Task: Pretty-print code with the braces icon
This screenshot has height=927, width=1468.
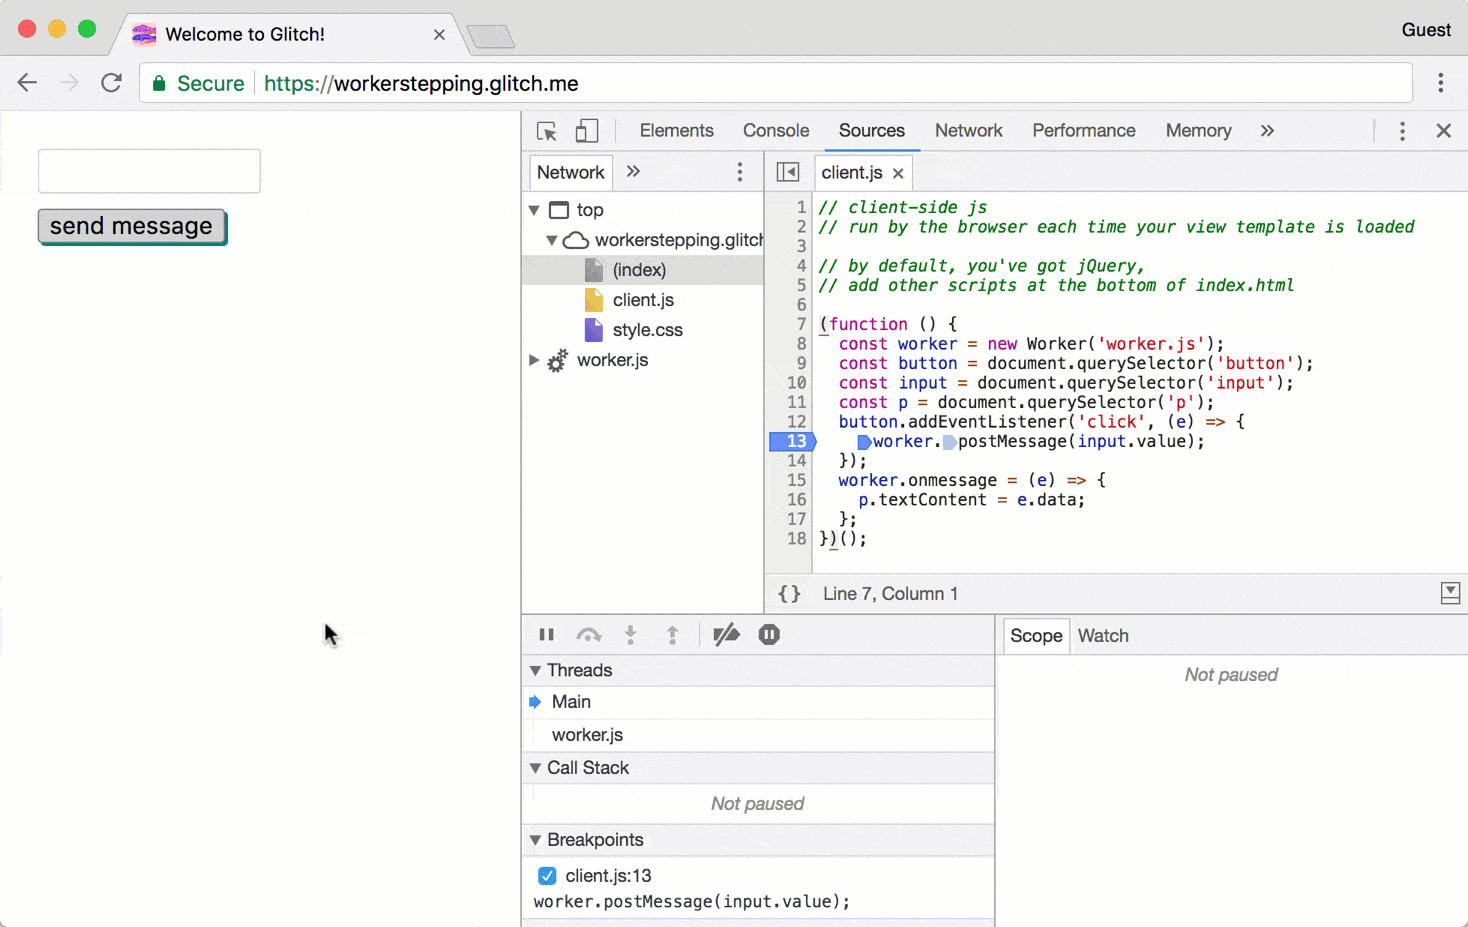Action: pyautogui.click(x=789, y=593)
